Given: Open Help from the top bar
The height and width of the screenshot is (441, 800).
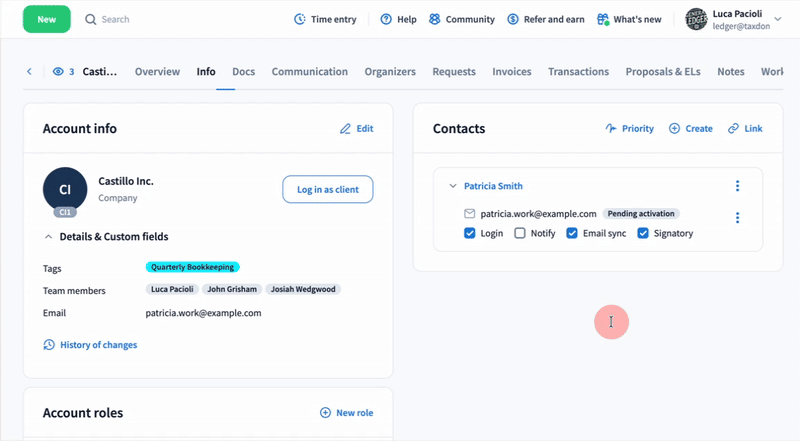Looking at the screenshot, I should pos(386,19).
